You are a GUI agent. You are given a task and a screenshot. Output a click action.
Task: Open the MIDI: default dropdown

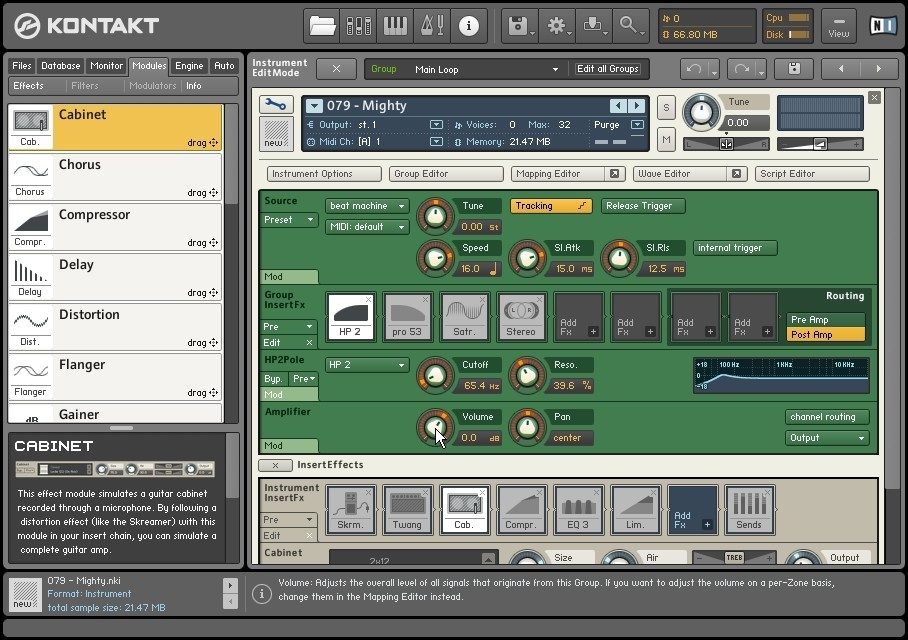[367, 226]
